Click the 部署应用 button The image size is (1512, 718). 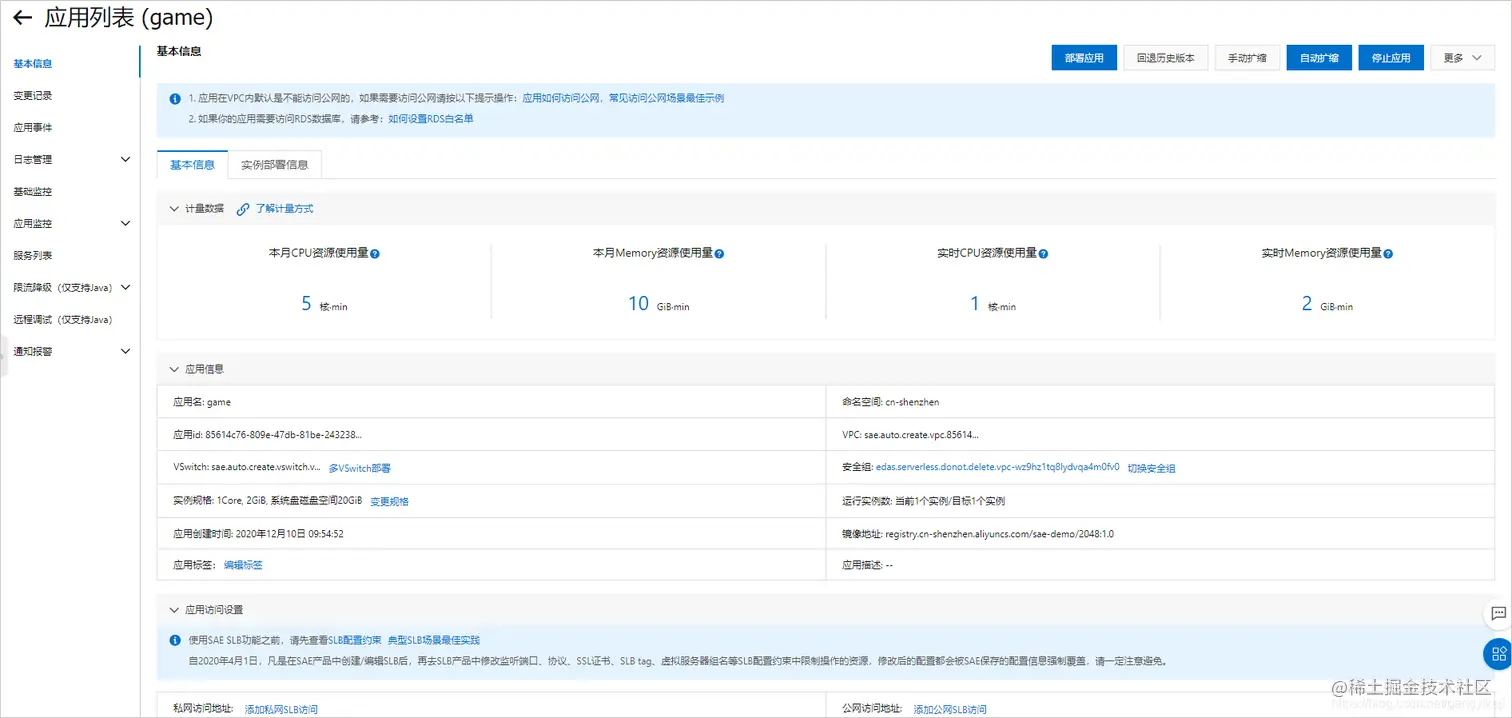(x=1084, y=57)
